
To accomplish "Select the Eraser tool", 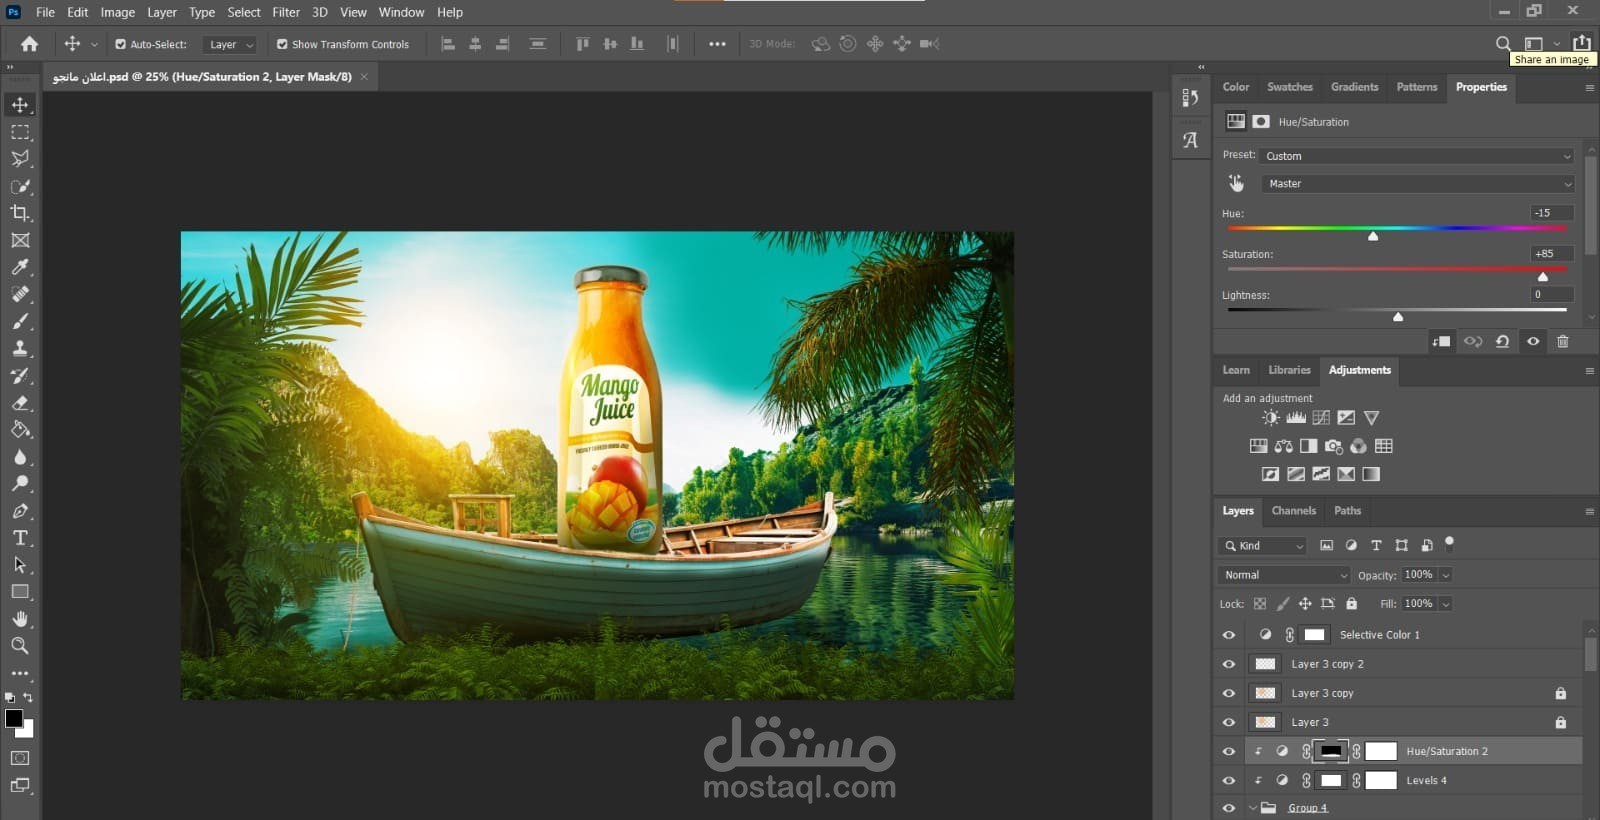I will 20,402.
